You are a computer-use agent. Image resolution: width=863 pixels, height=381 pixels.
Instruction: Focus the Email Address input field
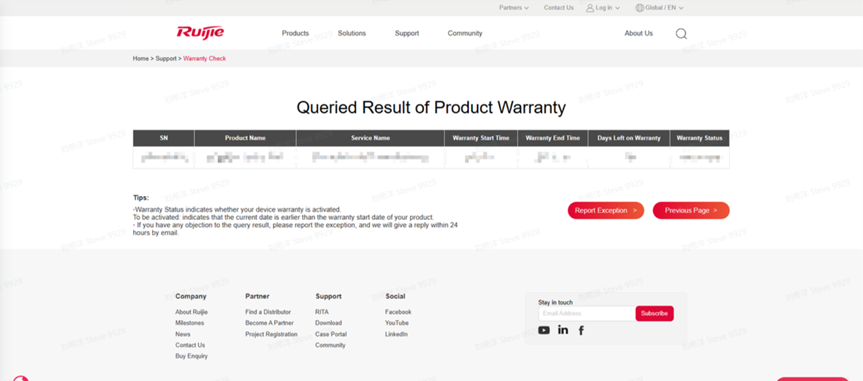(x=587, y=313)
